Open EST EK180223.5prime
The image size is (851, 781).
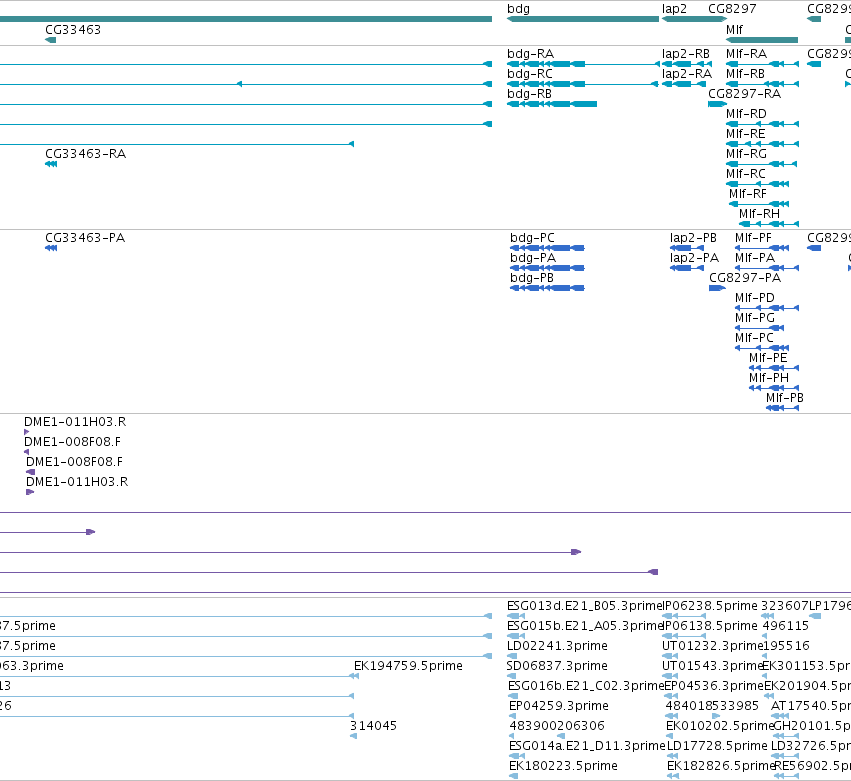563,766
